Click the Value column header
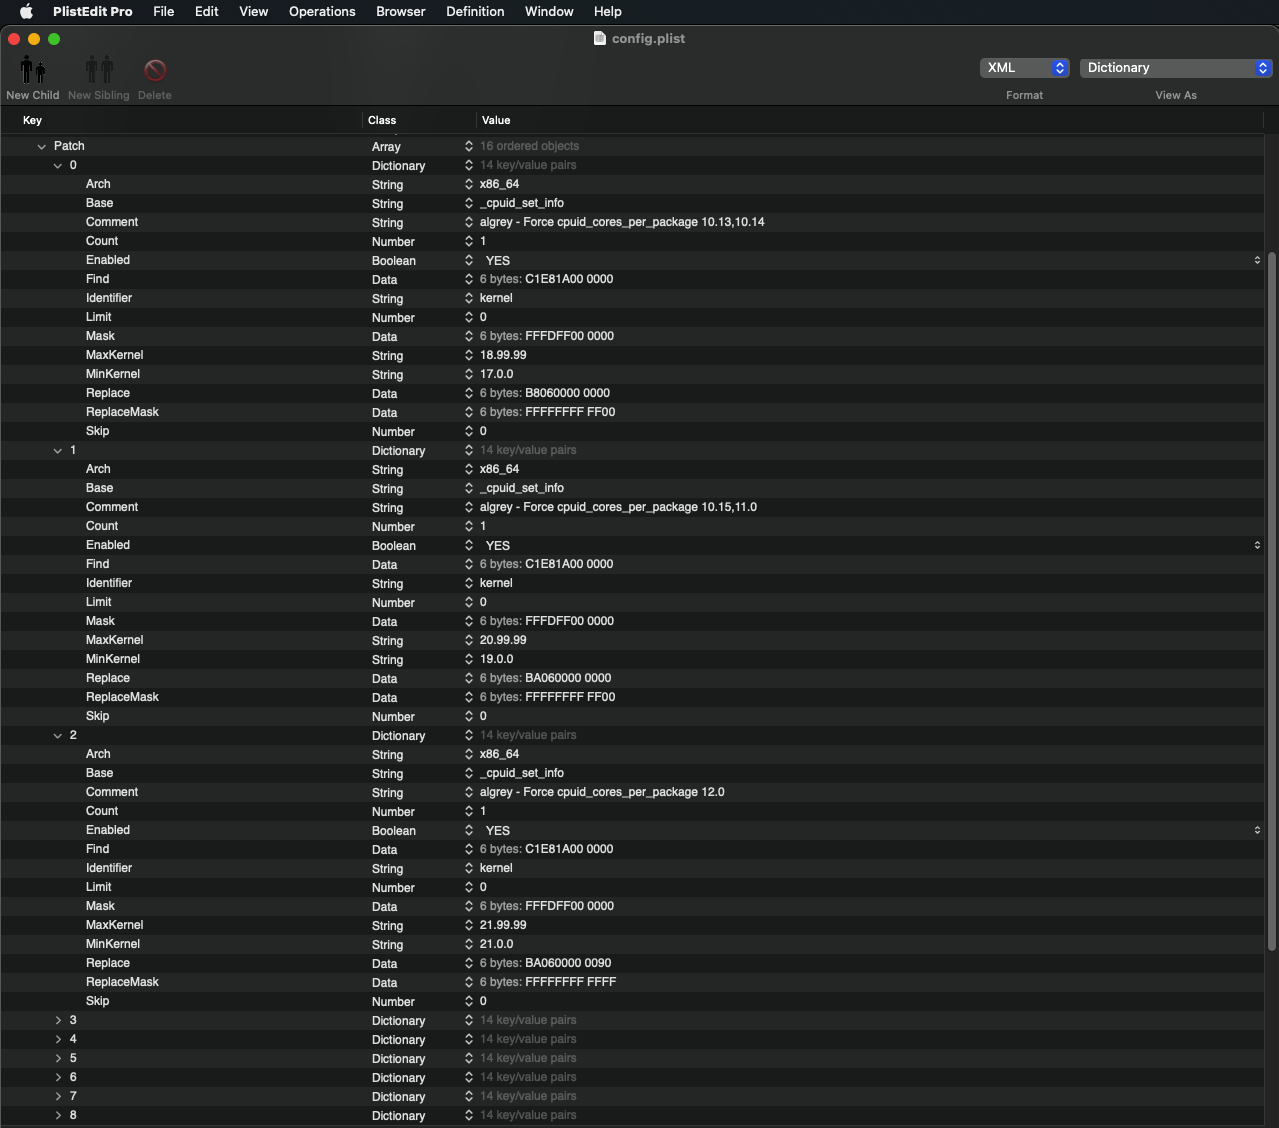The width and height of the screenshot is (1279, 1128). pyautogui.click(x=496, y=120)
